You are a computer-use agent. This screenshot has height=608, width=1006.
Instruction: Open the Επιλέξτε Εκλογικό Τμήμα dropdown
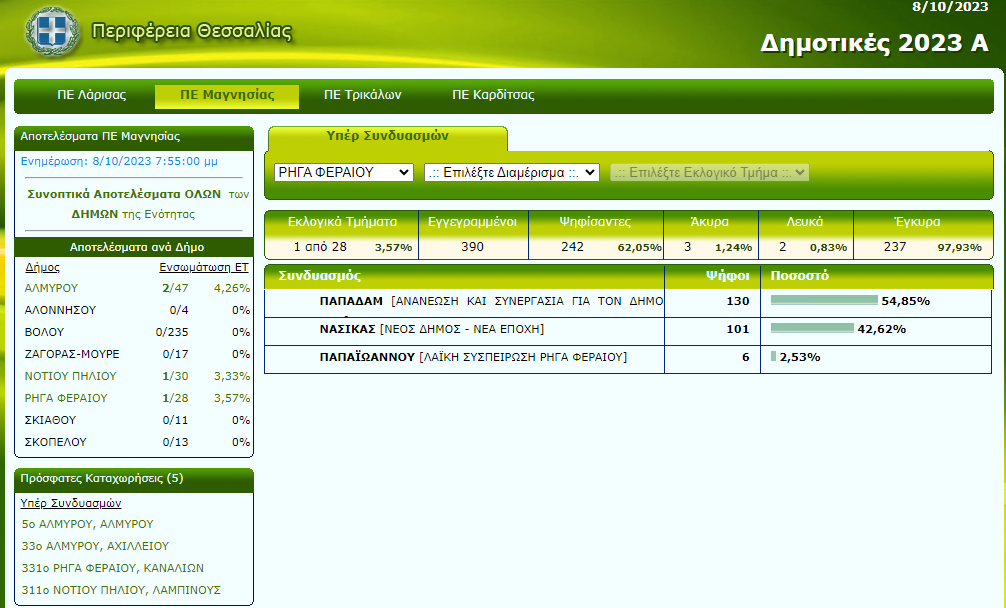709,172
